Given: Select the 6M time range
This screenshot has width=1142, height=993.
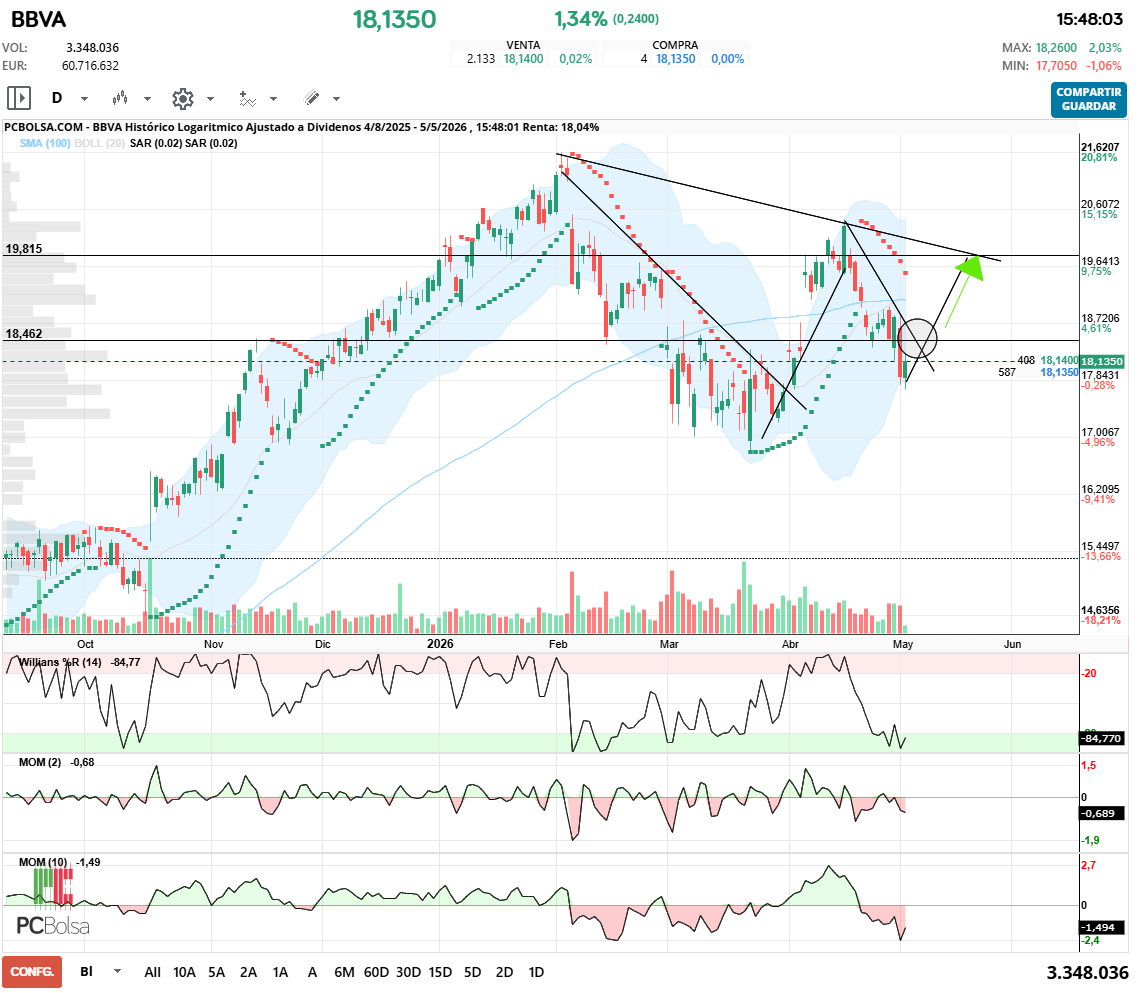Looking at the screenshot, I should [344, 972].
